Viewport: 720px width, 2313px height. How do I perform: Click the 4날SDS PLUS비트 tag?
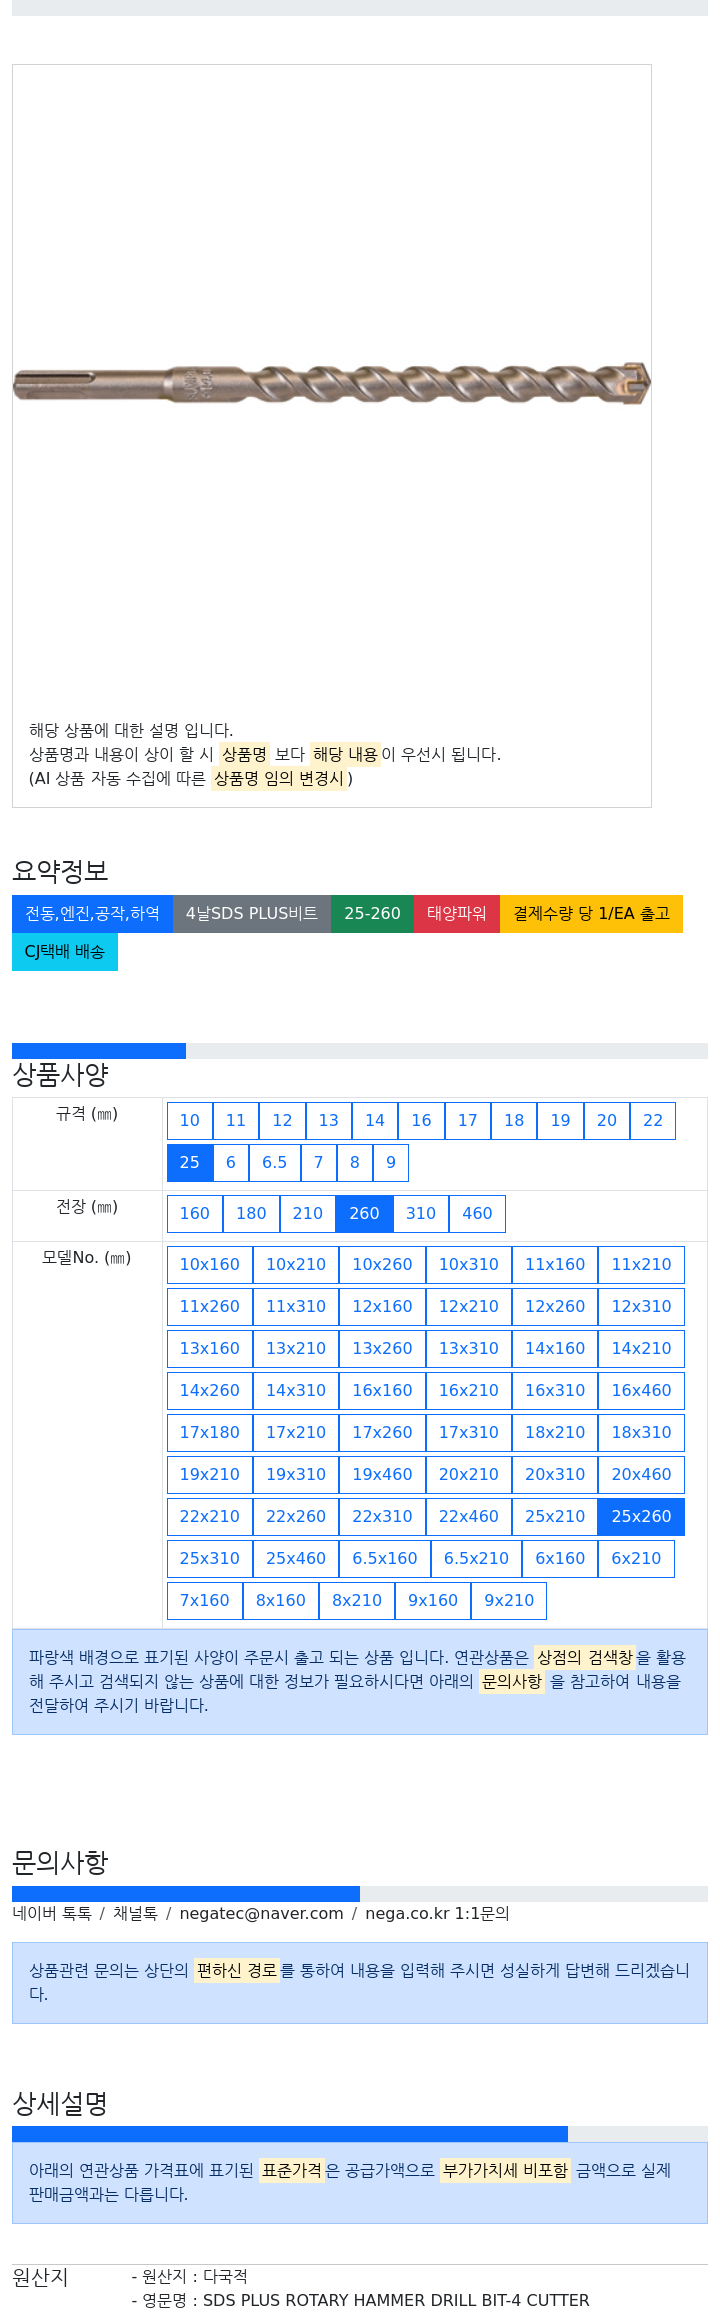252,913
